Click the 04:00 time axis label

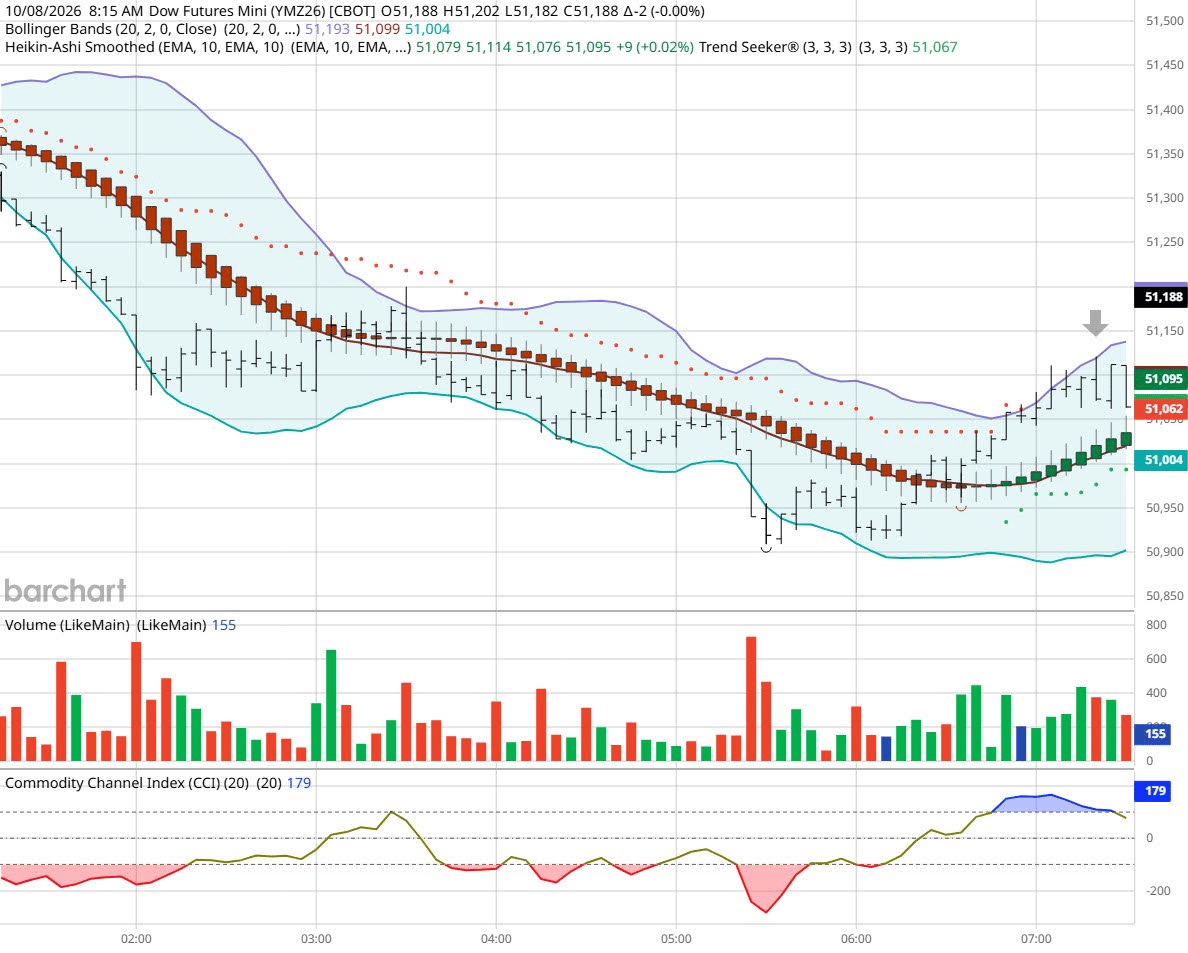(496, 939)
